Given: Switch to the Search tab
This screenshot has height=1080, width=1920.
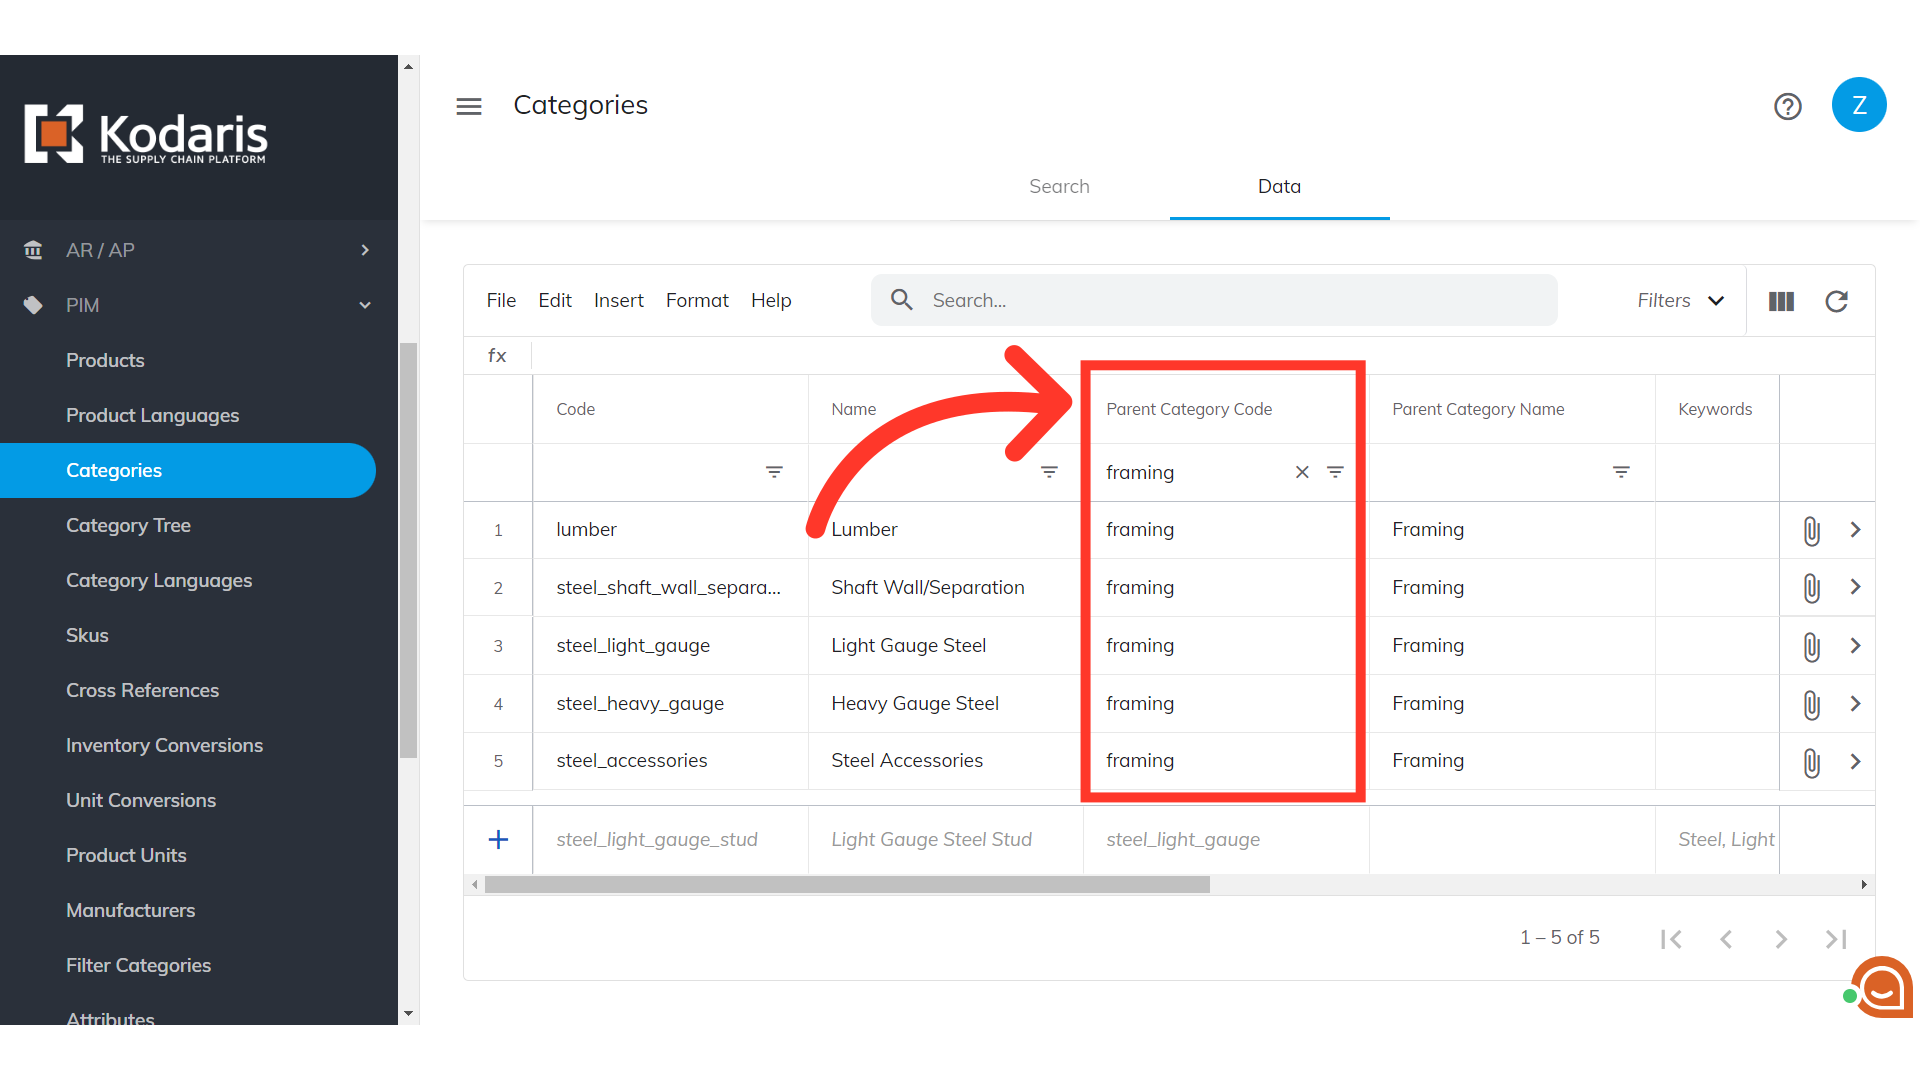Looking at the screenshot, I should point(1059,187).
